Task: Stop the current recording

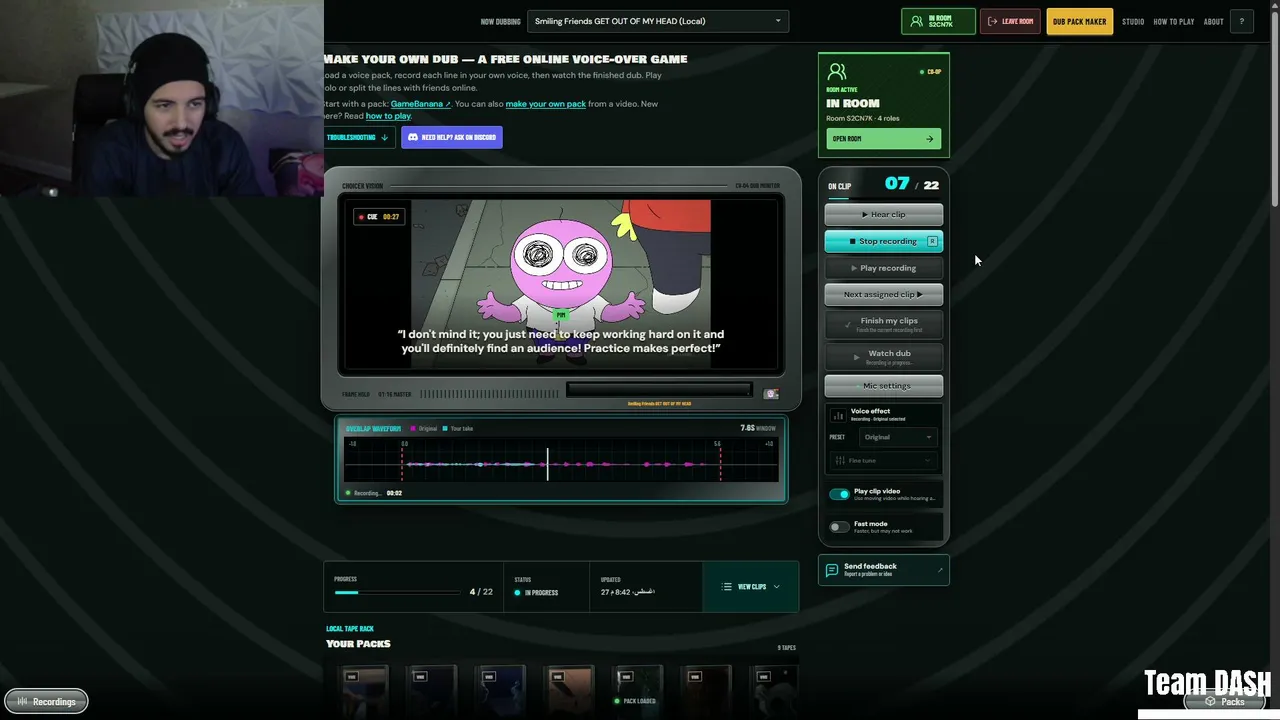Action: 883,241
